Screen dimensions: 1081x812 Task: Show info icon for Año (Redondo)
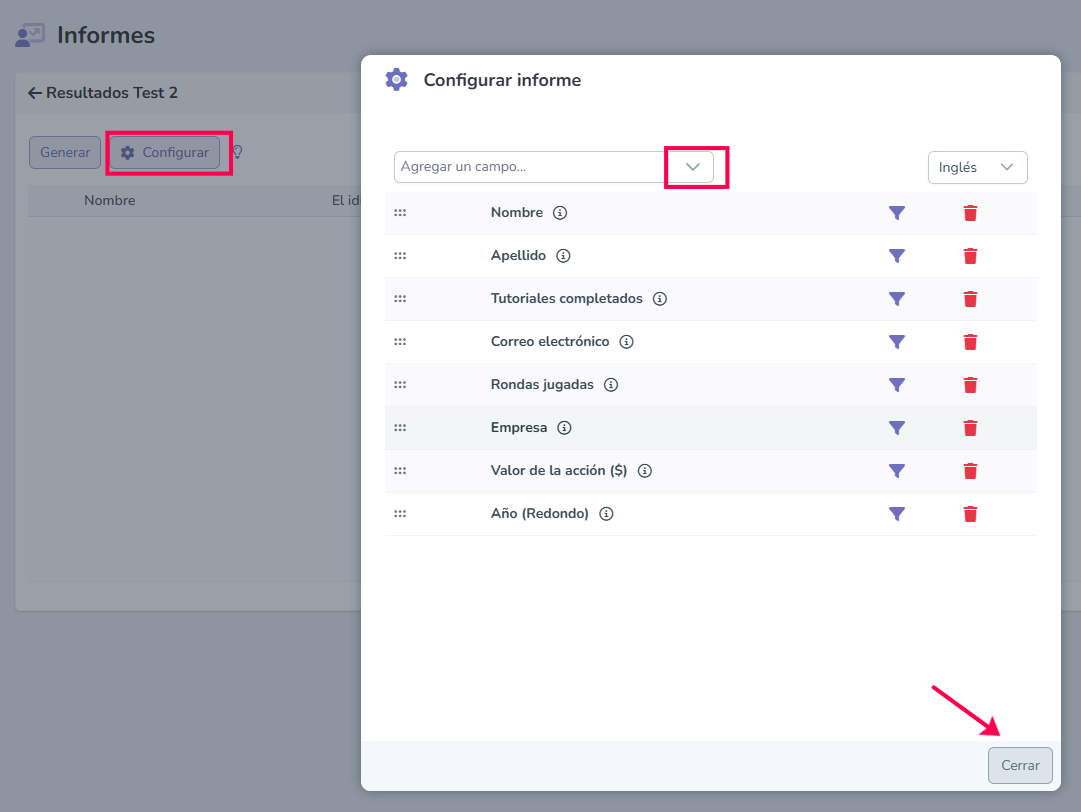[x=606, y=514]
